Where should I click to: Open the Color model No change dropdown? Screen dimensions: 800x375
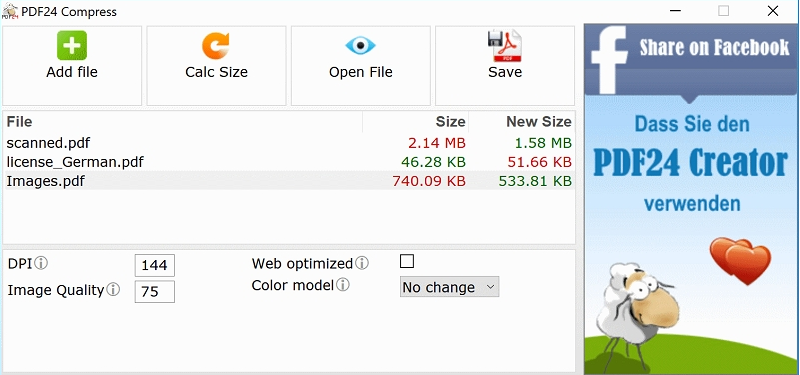(x=449, y=287)
